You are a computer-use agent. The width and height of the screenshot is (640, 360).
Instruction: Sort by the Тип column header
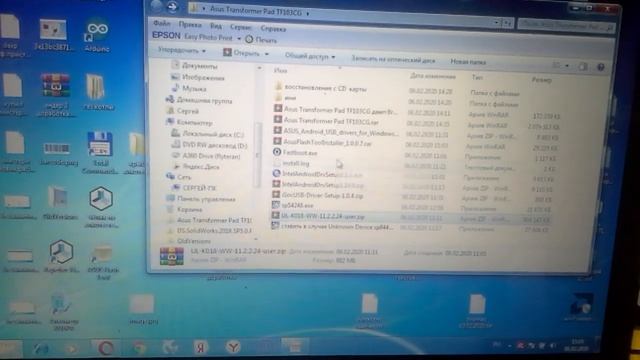pos(477,78)
